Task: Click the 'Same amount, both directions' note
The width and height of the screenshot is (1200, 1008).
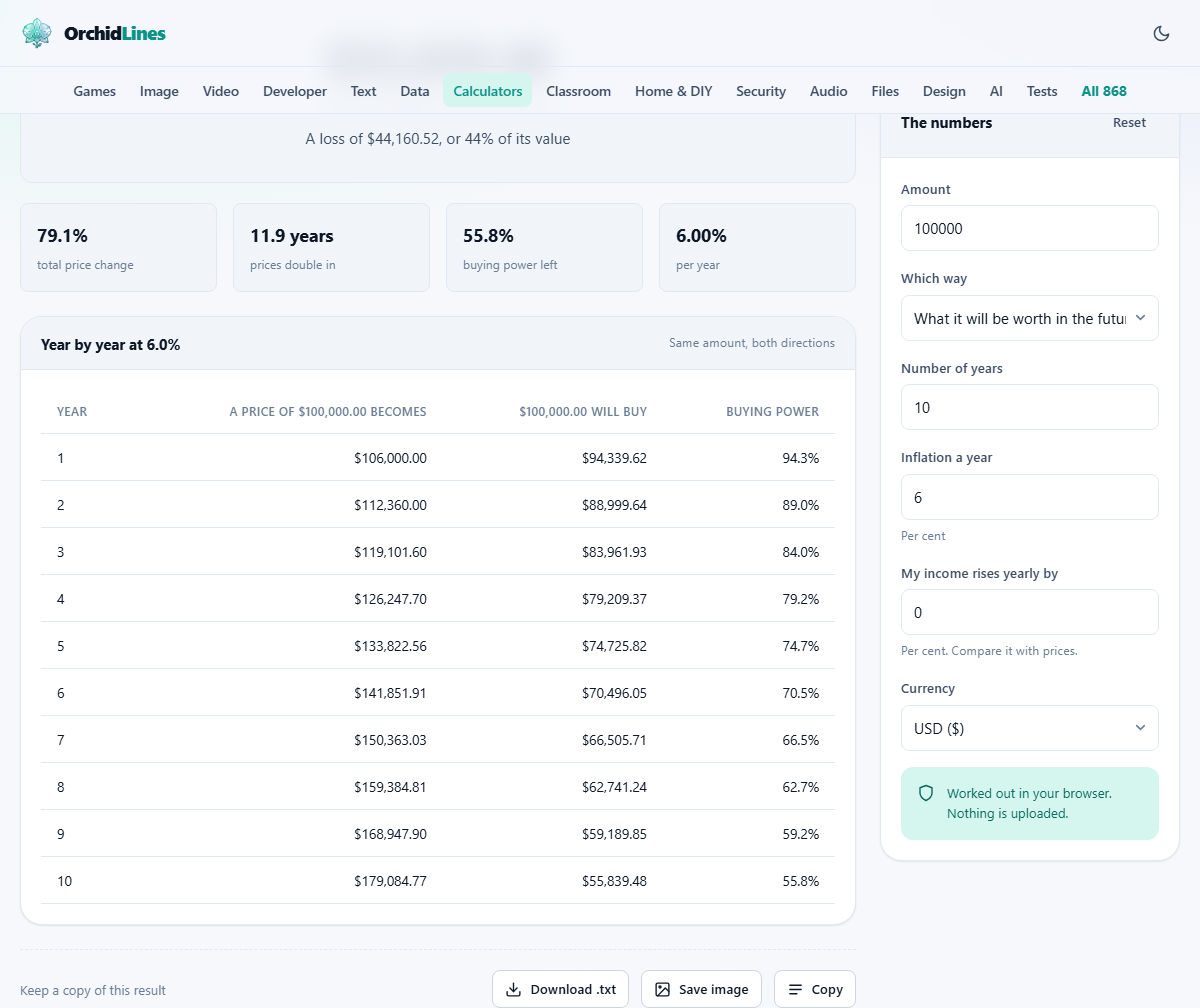Action: click(x=752, y=343)
